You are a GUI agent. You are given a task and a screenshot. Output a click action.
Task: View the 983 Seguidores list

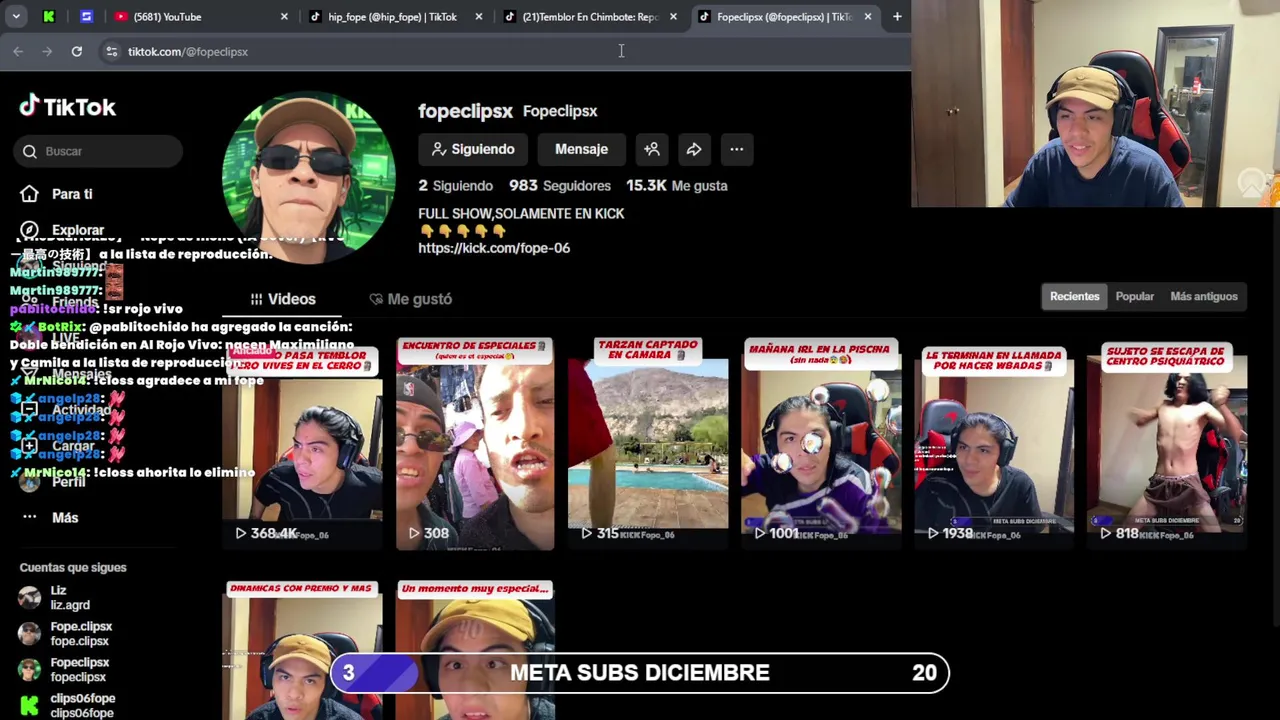pyautogui.click(x=559, y=186)
